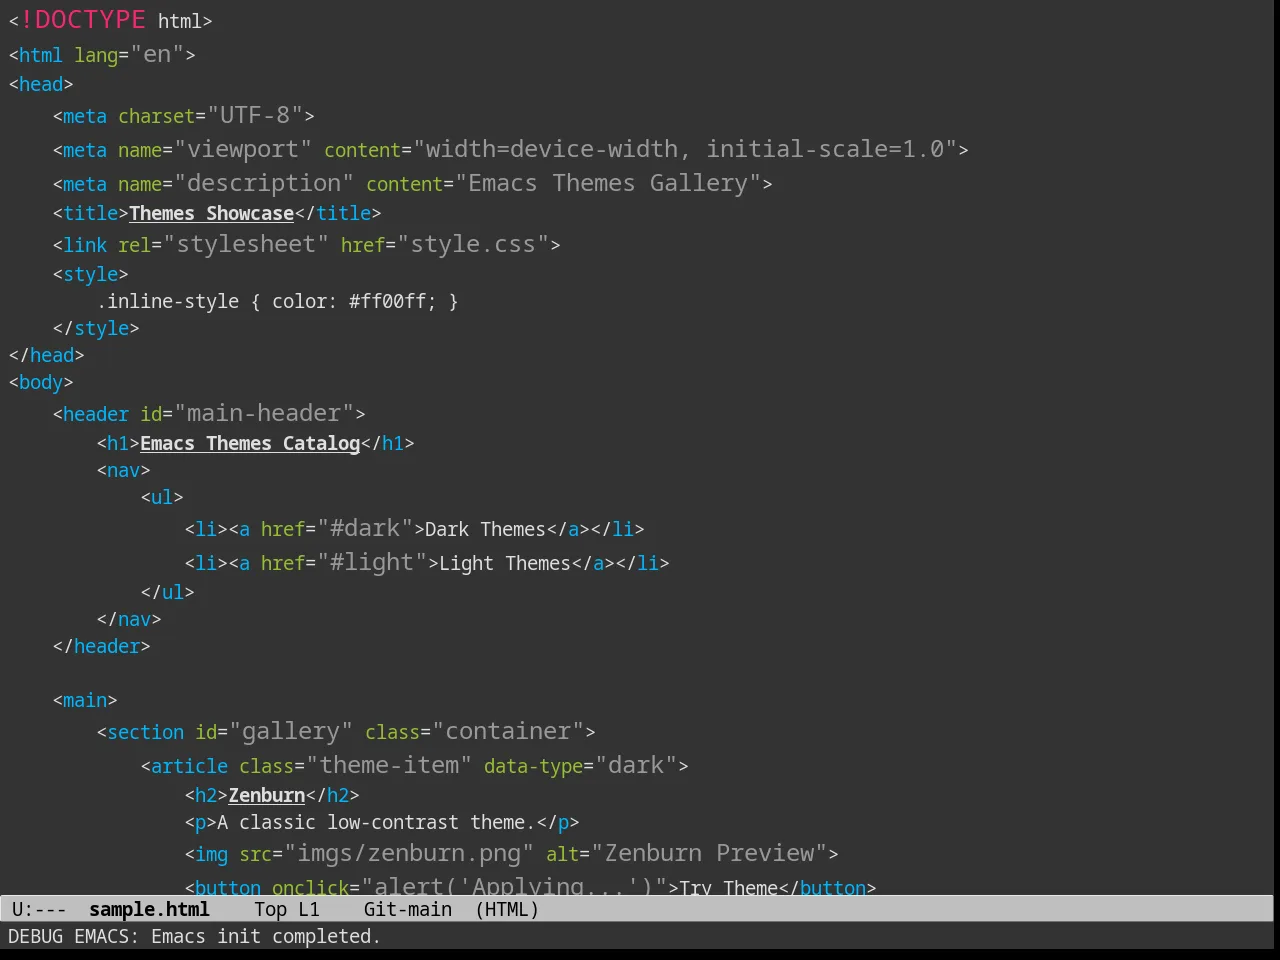Click the "gallery" section id value
Image resolution: width=1280 pixels, height=960 pixels.
coord(291,731)
